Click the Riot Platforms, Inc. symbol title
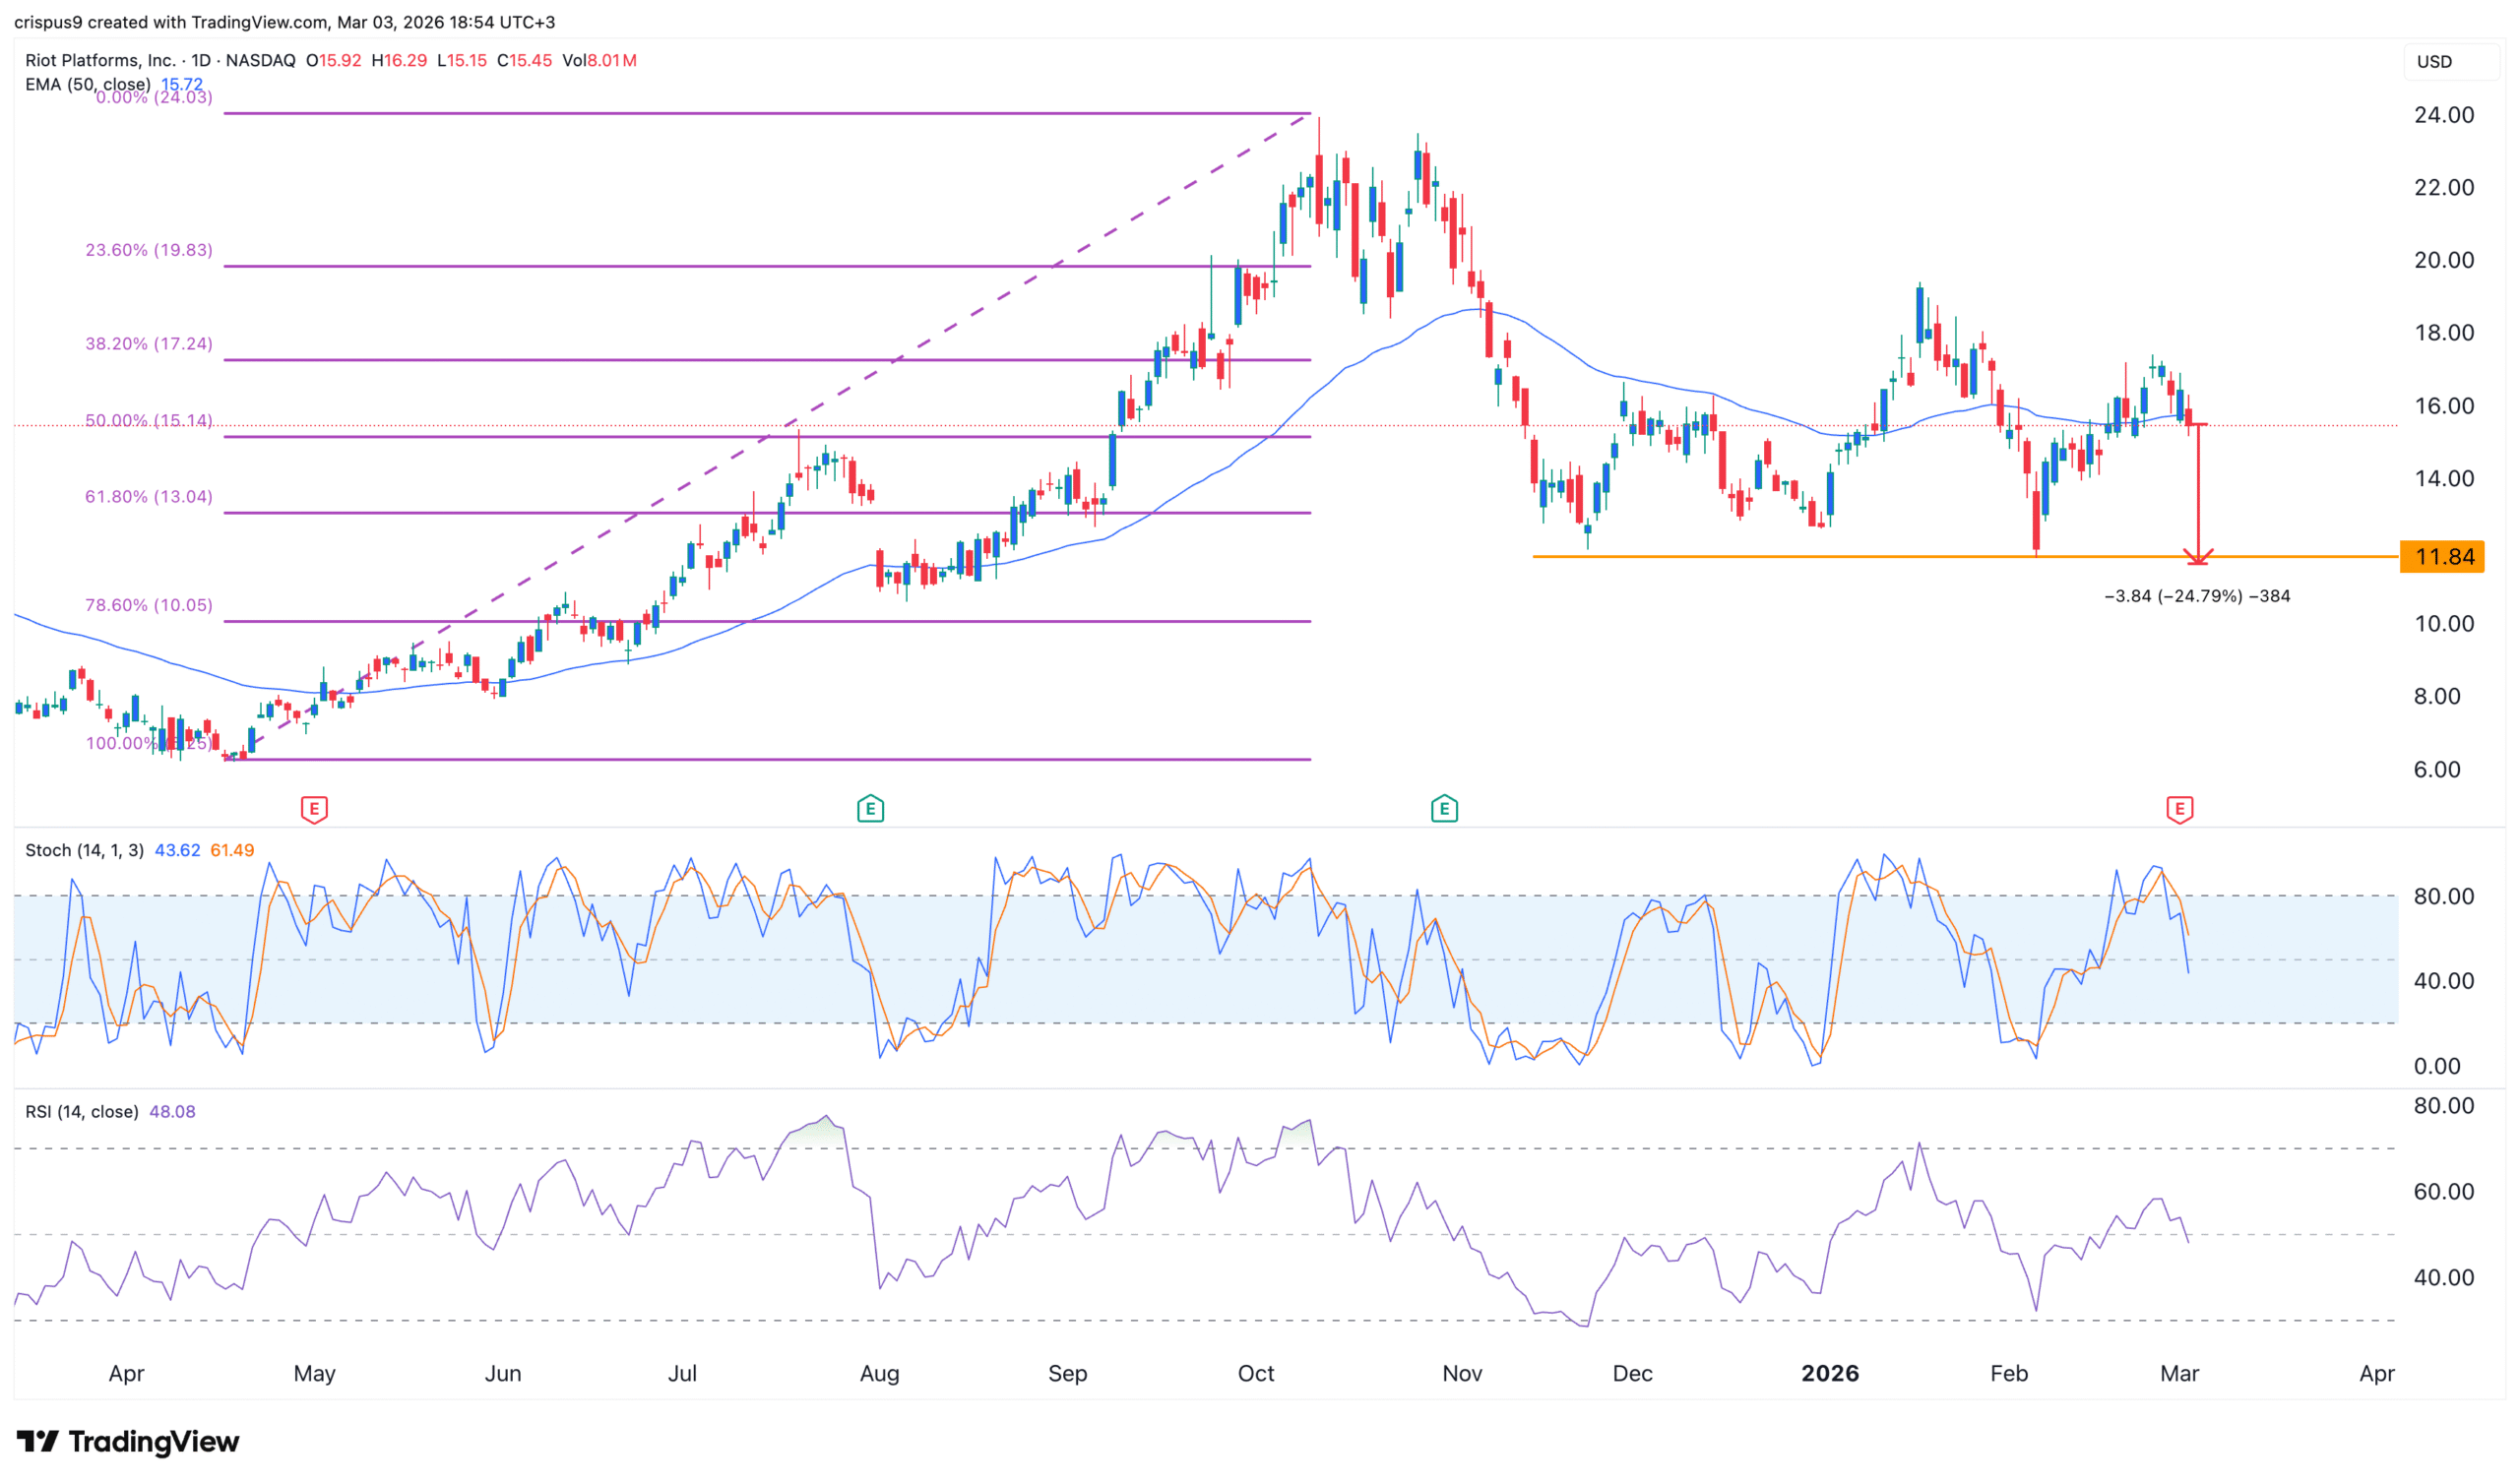The height and width of the screenshot is (1484, 2520). [100, 60]
